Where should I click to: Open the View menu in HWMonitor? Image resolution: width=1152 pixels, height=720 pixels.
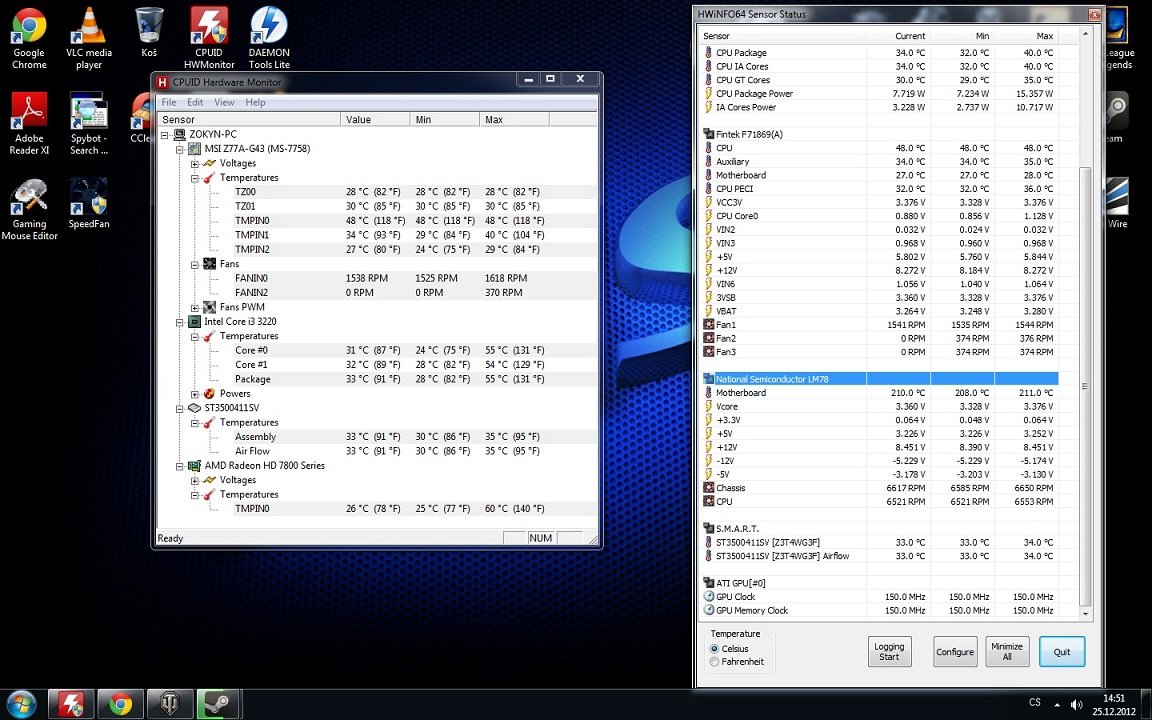224,102
